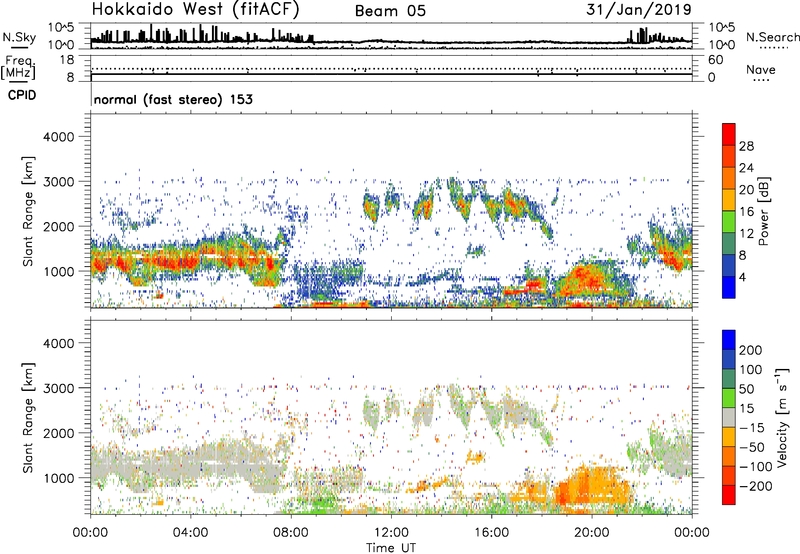Click the "20:00" time tick label

click(x=591, y=533)
